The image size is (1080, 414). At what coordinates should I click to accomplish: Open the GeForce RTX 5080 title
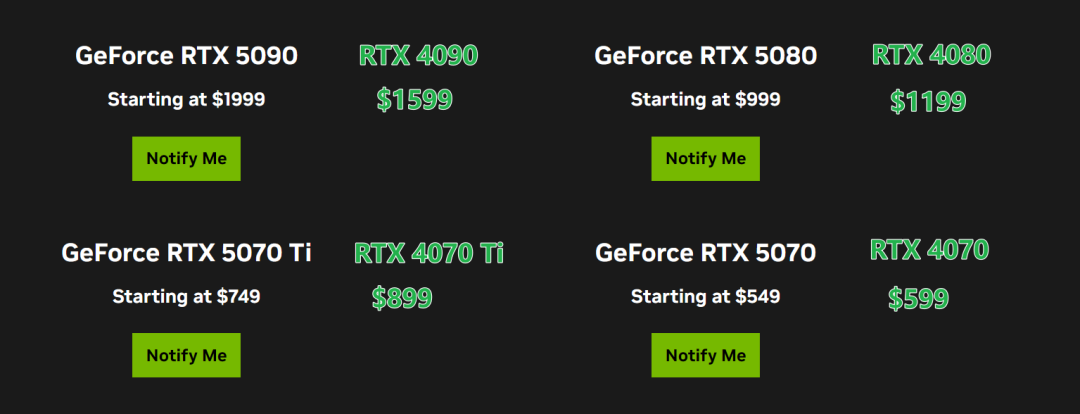705,55
